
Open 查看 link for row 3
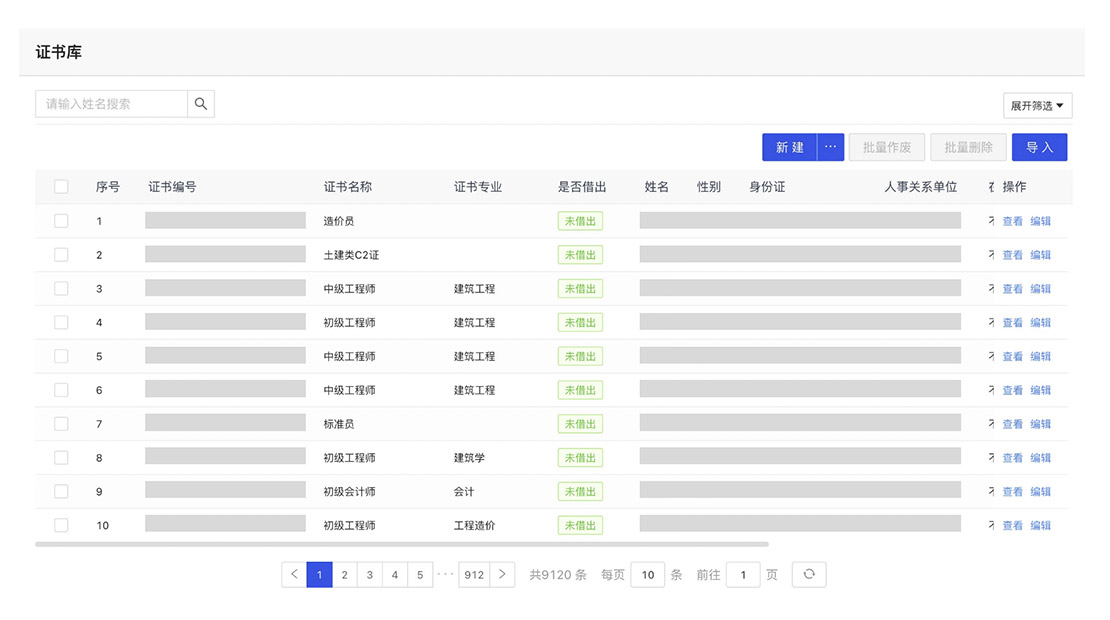pyautogui.click(x=1012, y=289)
